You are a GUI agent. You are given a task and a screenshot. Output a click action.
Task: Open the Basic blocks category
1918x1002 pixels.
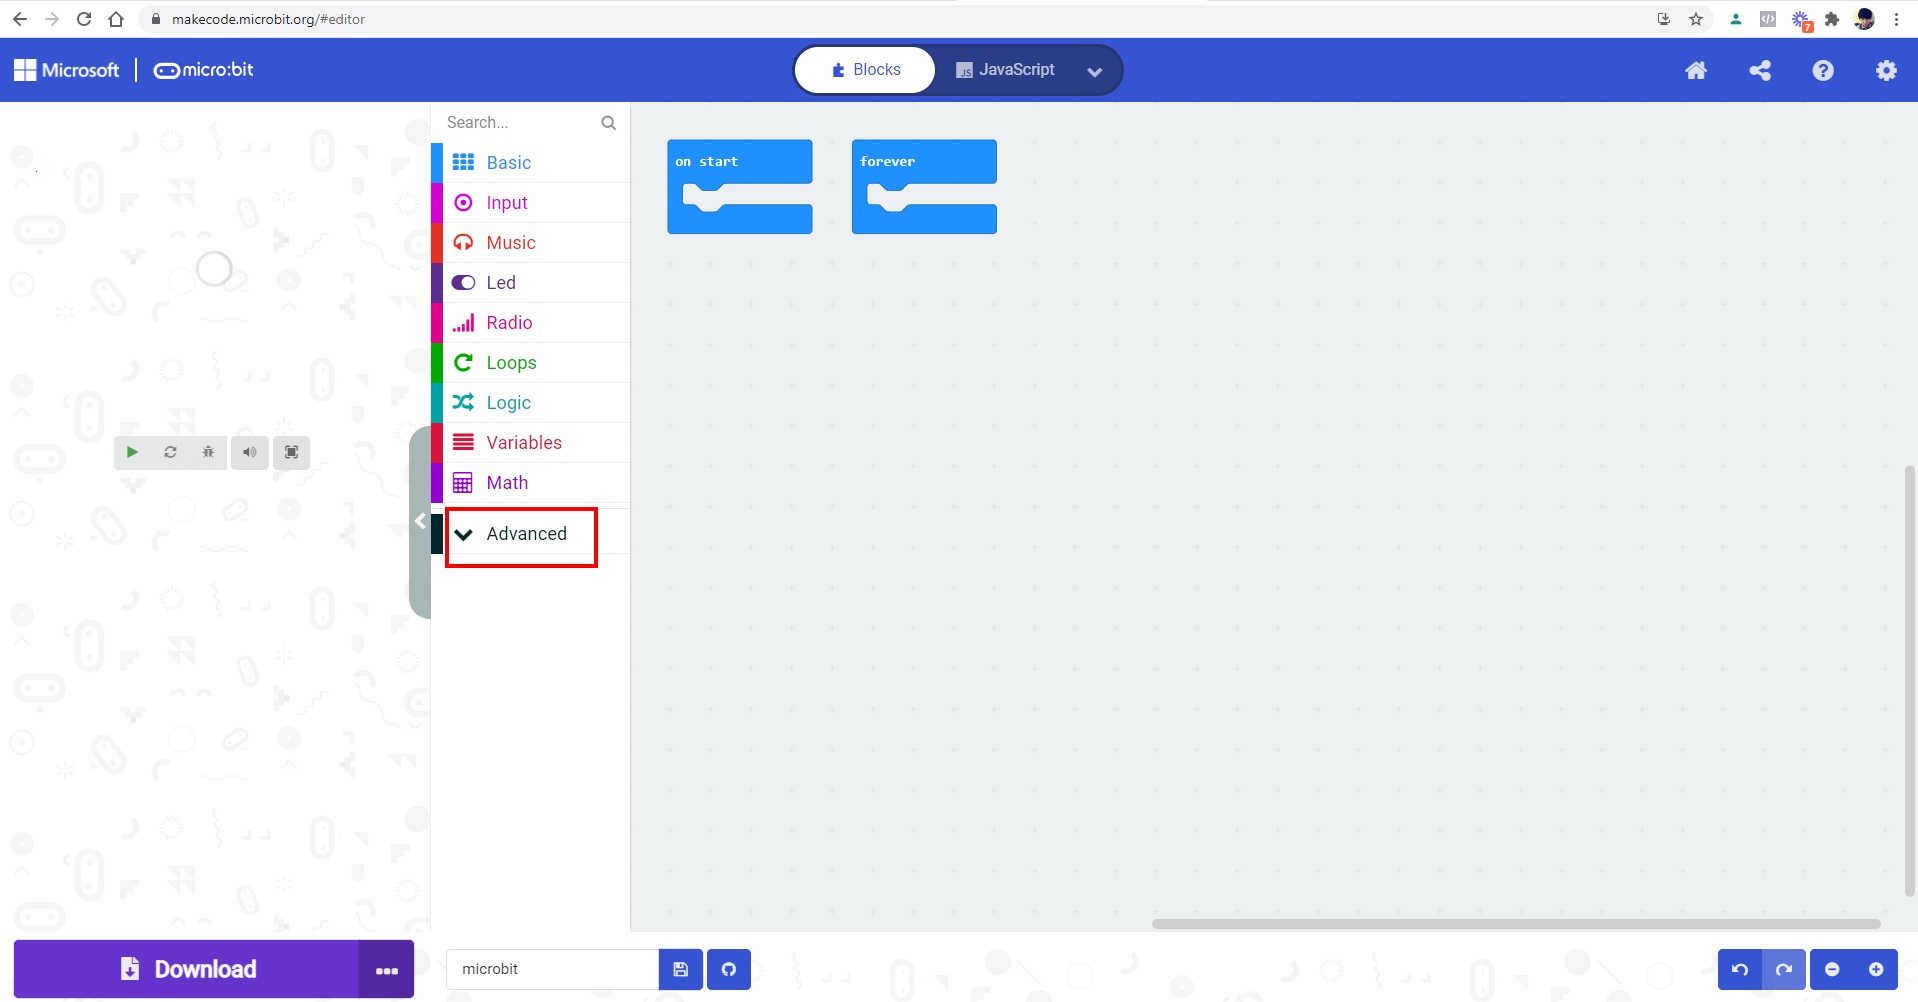point(508,163)
